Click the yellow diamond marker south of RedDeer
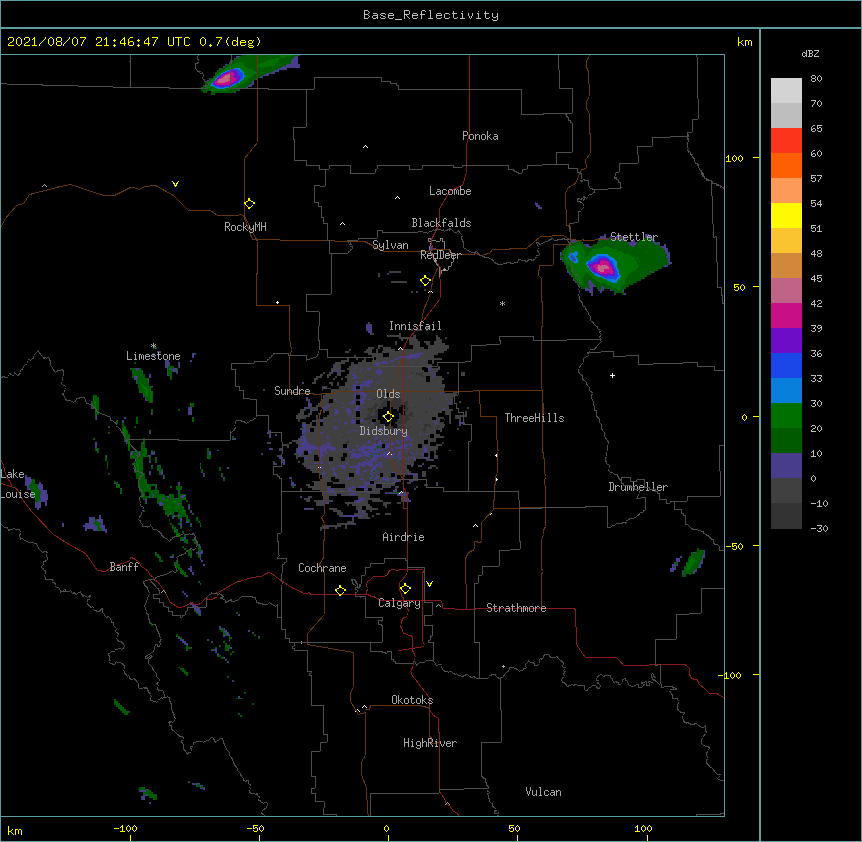This screenshot has height=842, width=862. (x=426, y=281)
